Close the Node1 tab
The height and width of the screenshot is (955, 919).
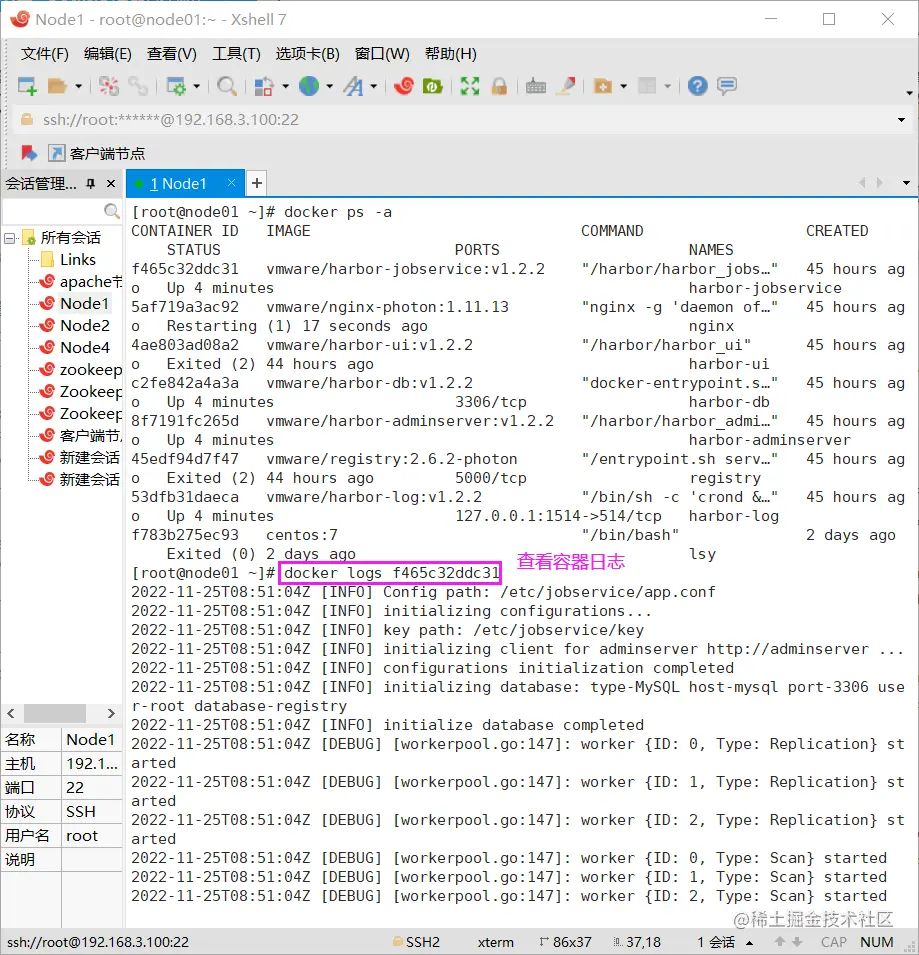click(231, 183)
